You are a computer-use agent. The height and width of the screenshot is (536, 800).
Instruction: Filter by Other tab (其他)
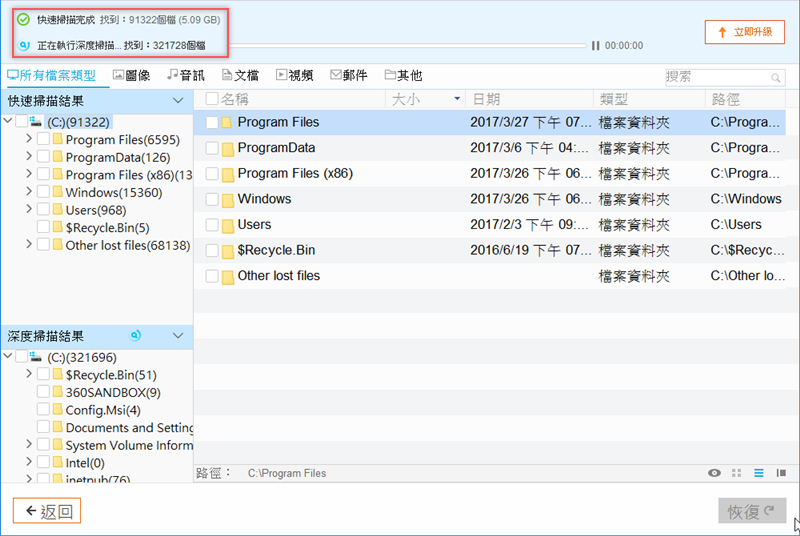pyautogui.click(x=403, y=76)
